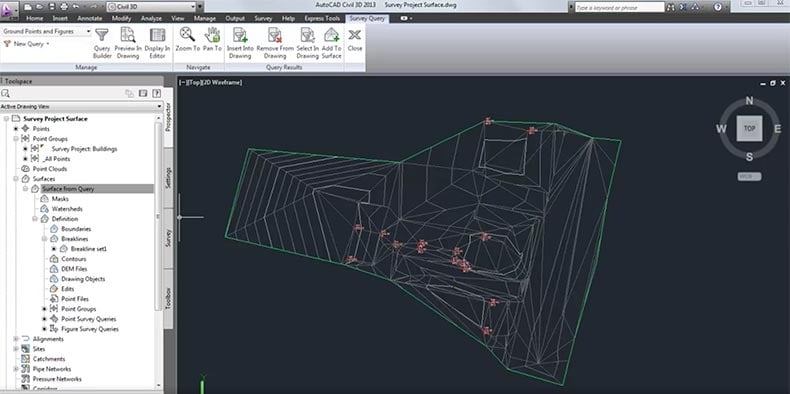This screenshot has width=790, height=394.
Task: Collapse the Surfaces tree node
Action: coord(16,179)
